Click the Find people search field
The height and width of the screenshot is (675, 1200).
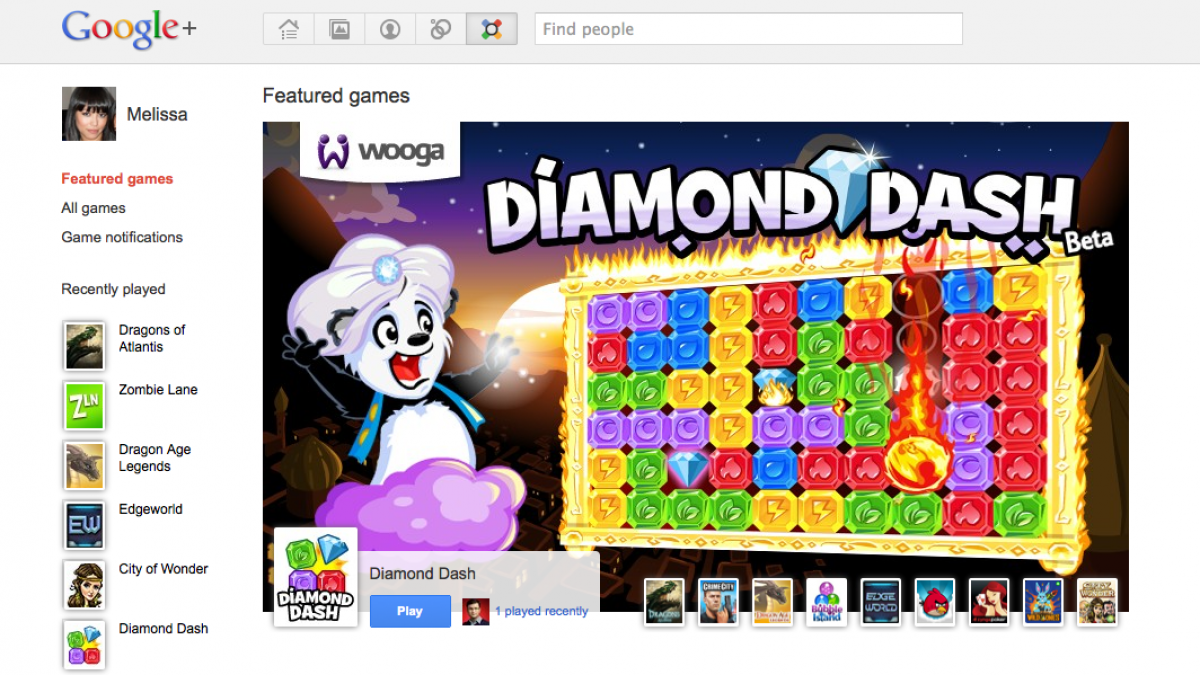[749, 29]
